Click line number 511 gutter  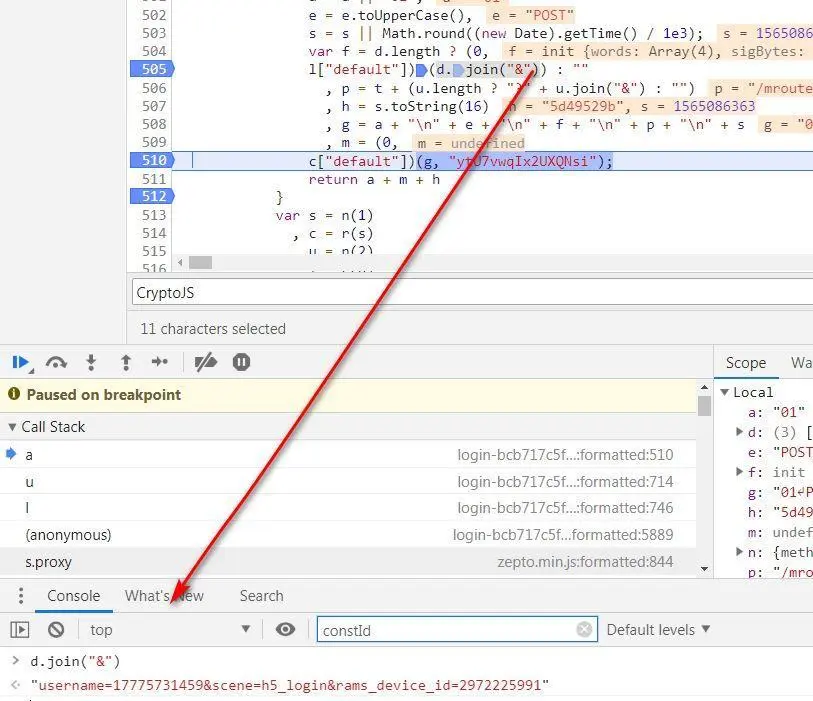(x=154, y=179)
